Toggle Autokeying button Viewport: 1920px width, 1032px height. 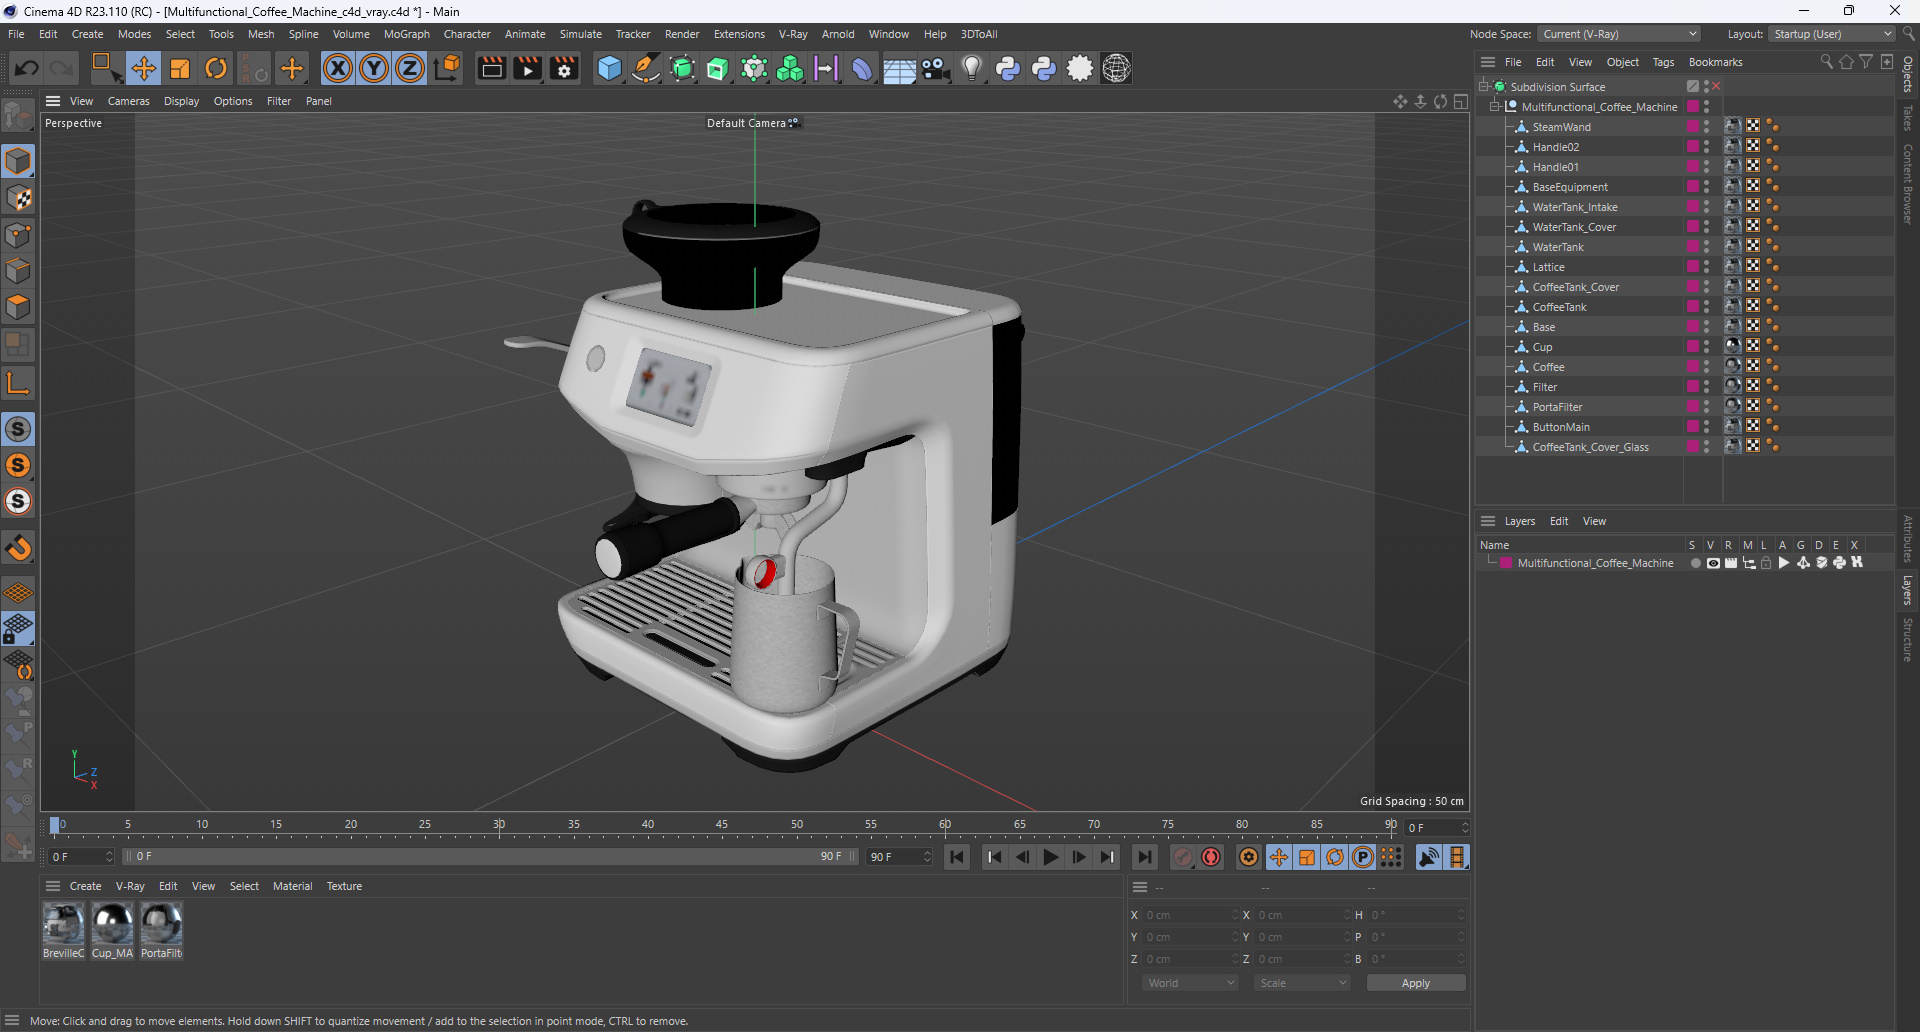point(1211,857)
